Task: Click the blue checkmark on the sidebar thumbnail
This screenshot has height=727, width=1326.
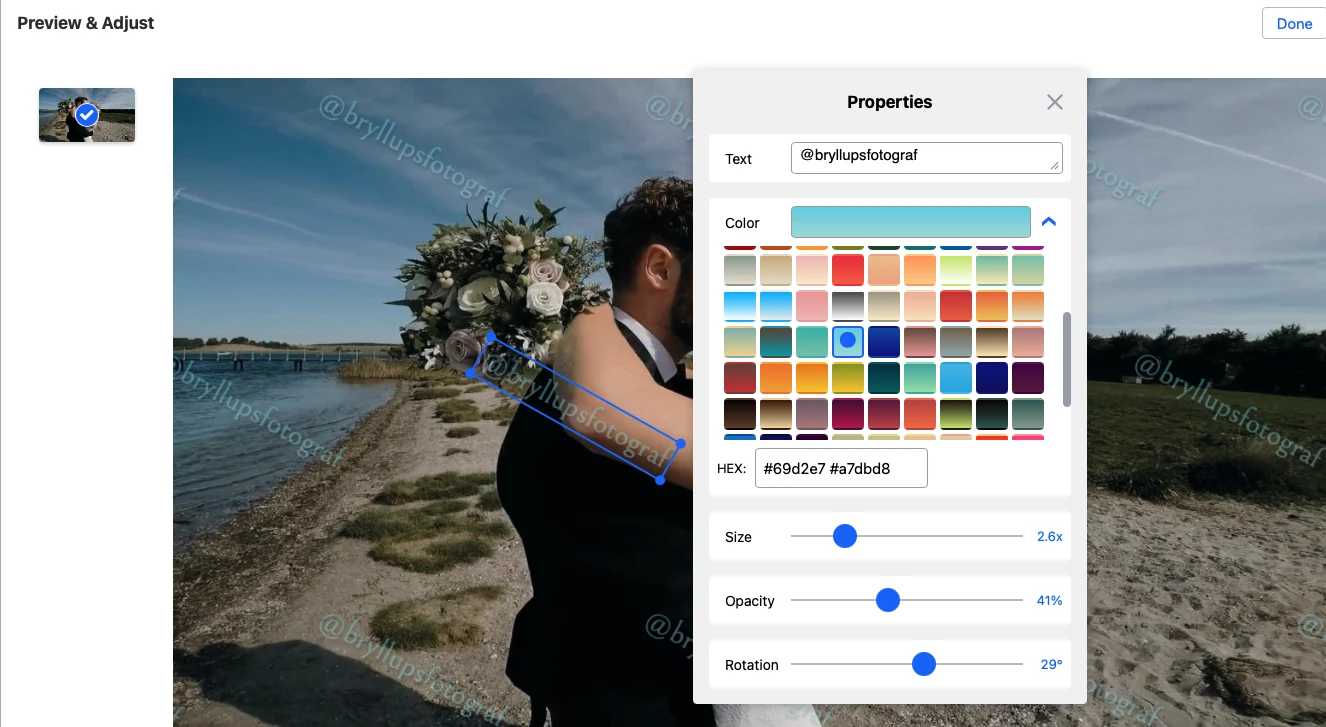Action: point(86,114)
